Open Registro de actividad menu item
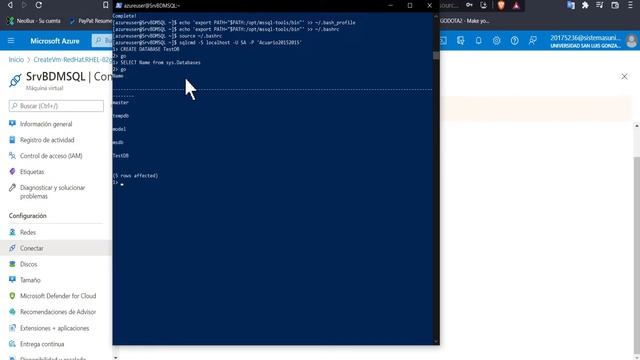This screenshot has height=360, width=640. click(47, 140)
